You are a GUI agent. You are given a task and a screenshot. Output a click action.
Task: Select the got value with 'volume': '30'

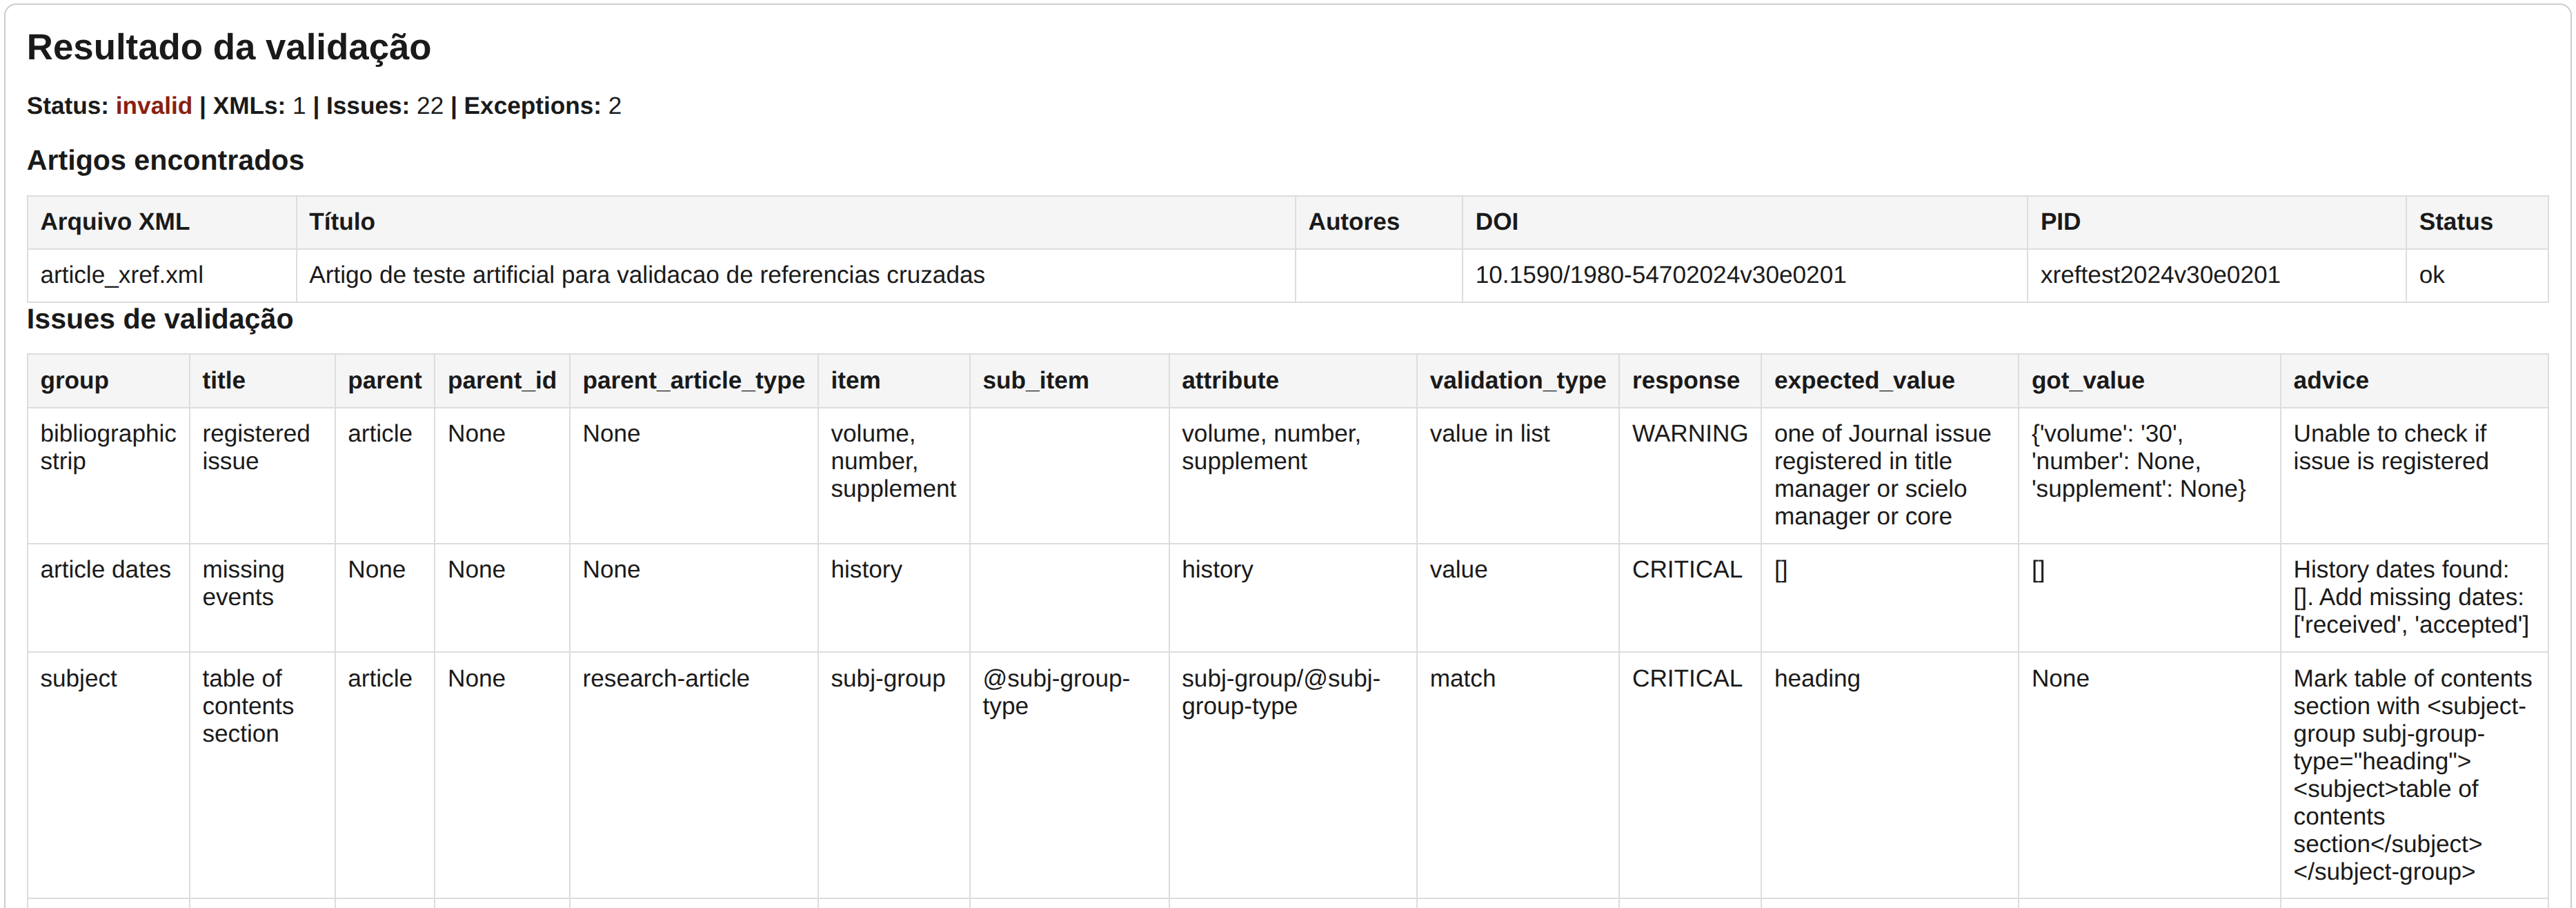tap(2149, 475)
